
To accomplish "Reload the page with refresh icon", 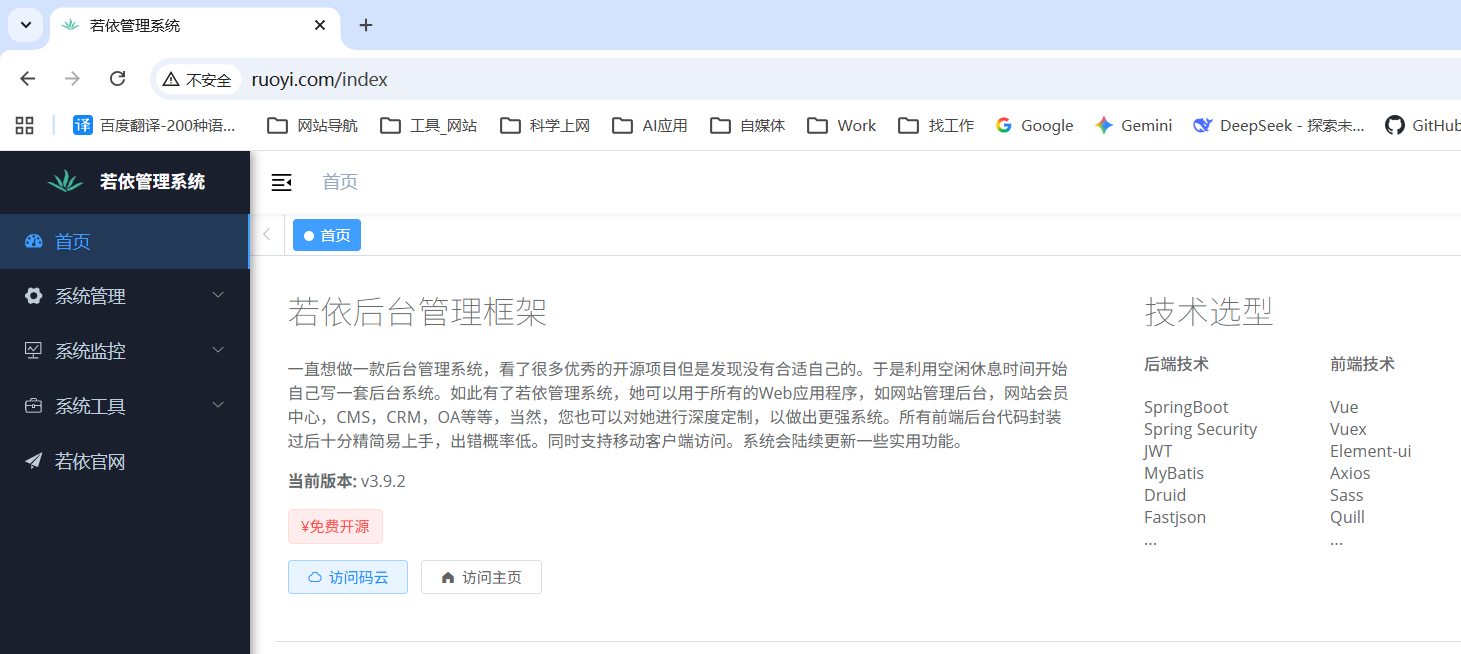I will 117,79.
